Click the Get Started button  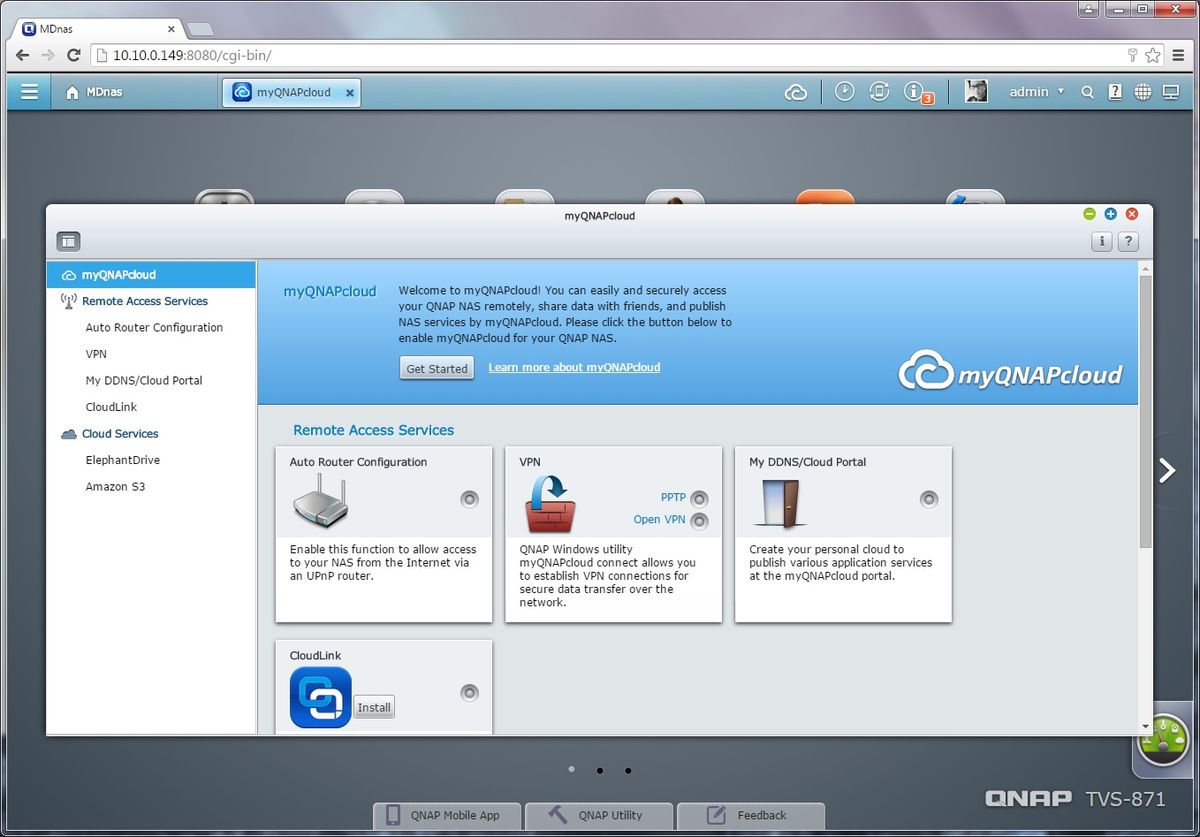(437, 368)
